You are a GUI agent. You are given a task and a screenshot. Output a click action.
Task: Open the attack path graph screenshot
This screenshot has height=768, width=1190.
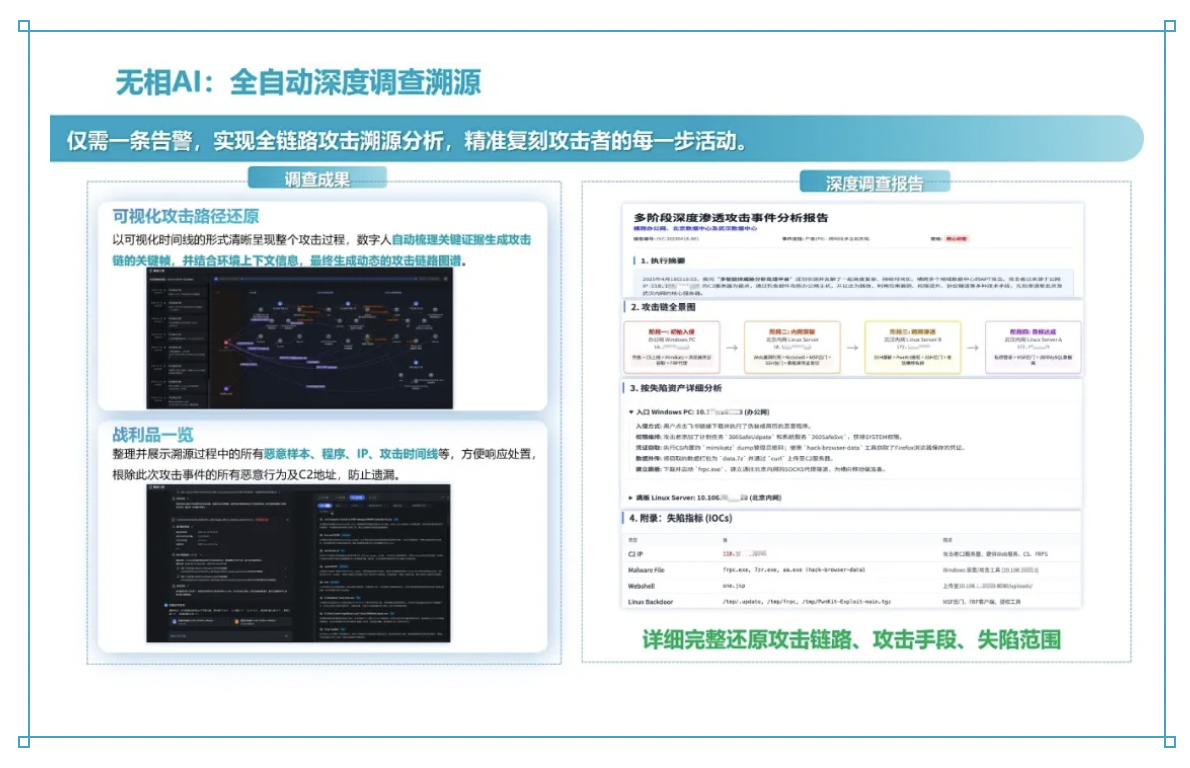299,337
